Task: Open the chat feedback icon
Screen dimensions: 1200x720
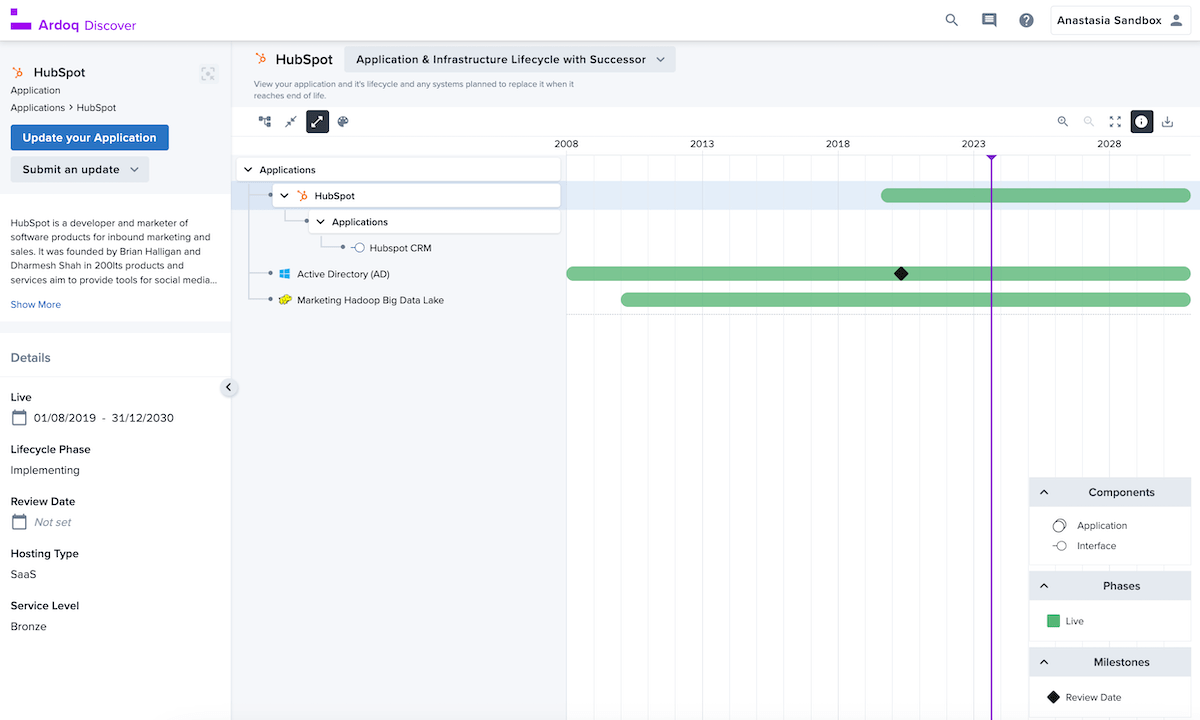Action: (x=989, y=20)
